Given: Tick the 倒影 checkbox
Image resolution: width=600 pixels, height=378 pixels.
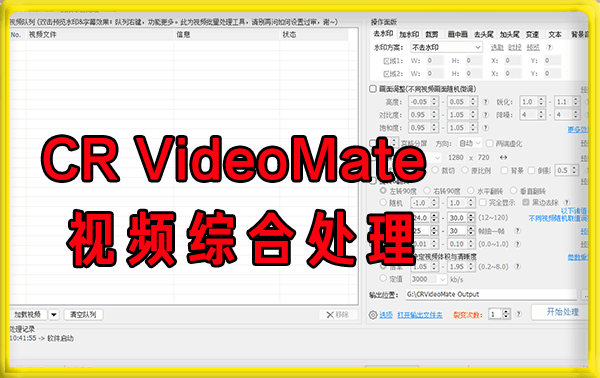Looking at the screenshot, I should (531, 170).
